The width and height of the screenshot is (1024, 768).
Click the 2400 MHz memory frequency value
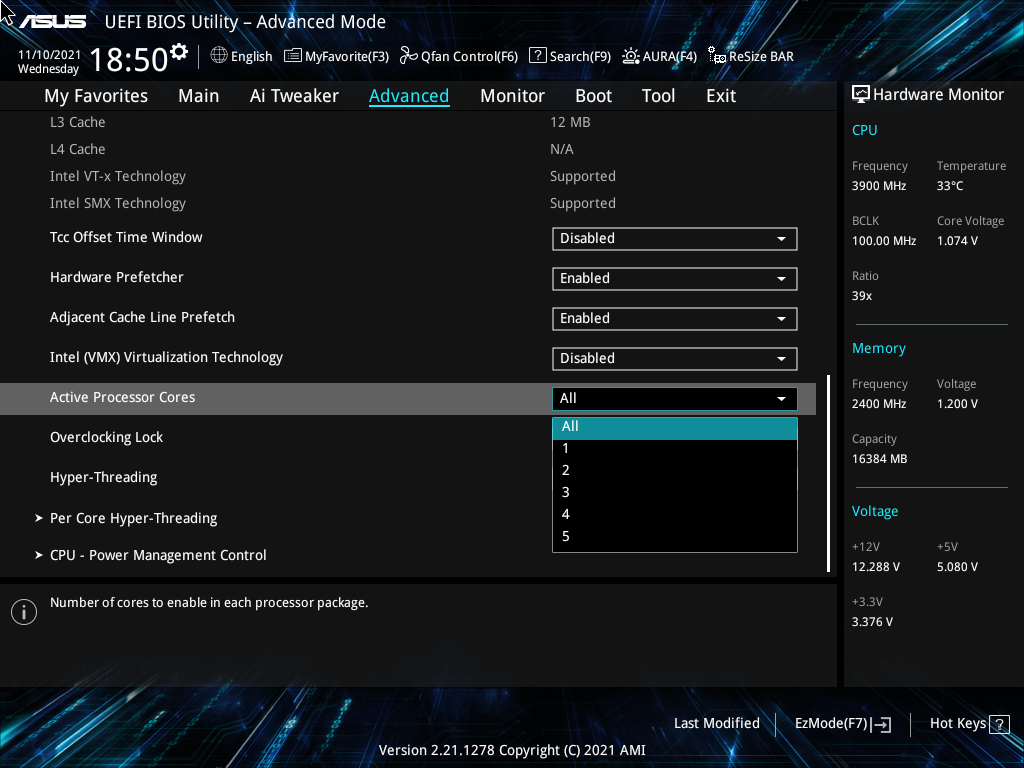pyautogui.click(x=878, y=404)
